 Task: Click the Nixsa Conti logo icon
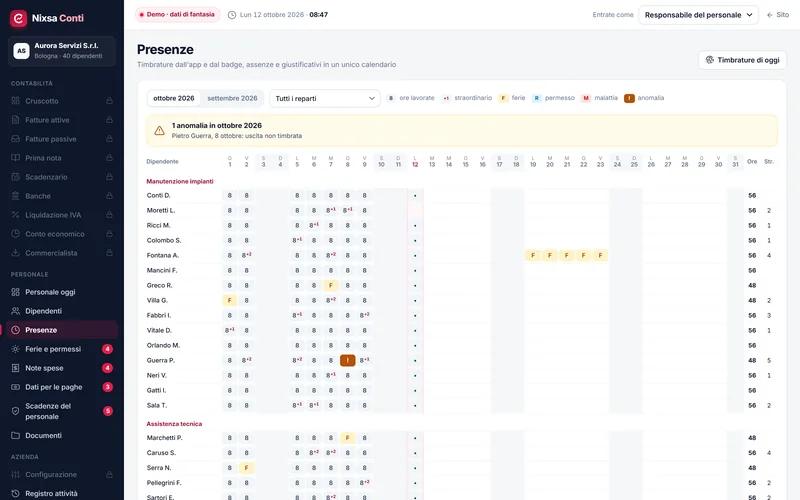[18, 18]
